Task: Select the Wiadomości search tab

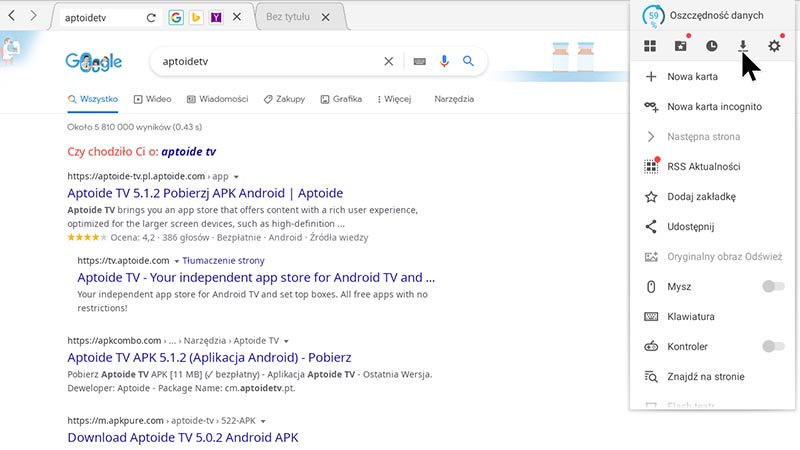Action: pyautogui.click(x=217, y=99)
